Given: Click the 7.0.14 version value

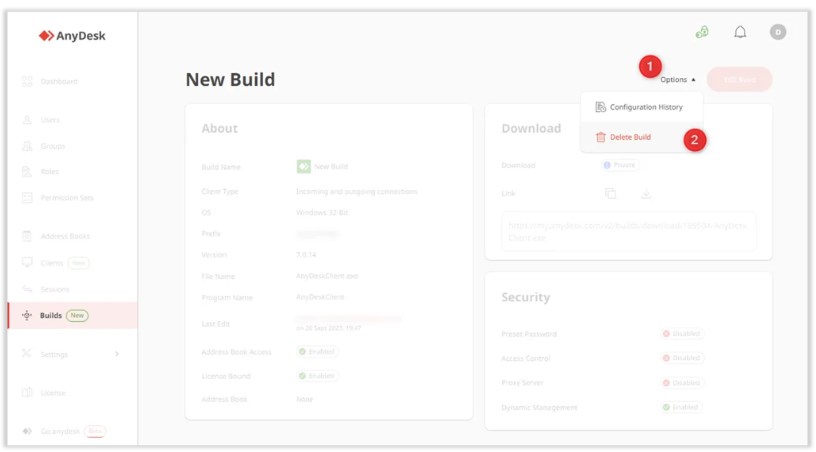Looking at the screenshot, I should tap(306, 255).
